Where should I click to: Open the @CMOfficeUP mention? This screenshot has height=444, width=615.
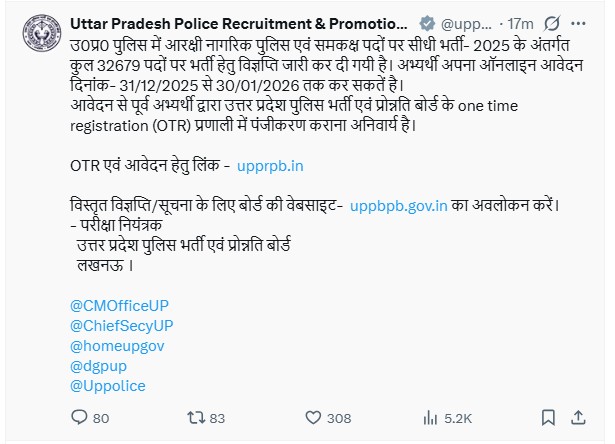[118, 304]
